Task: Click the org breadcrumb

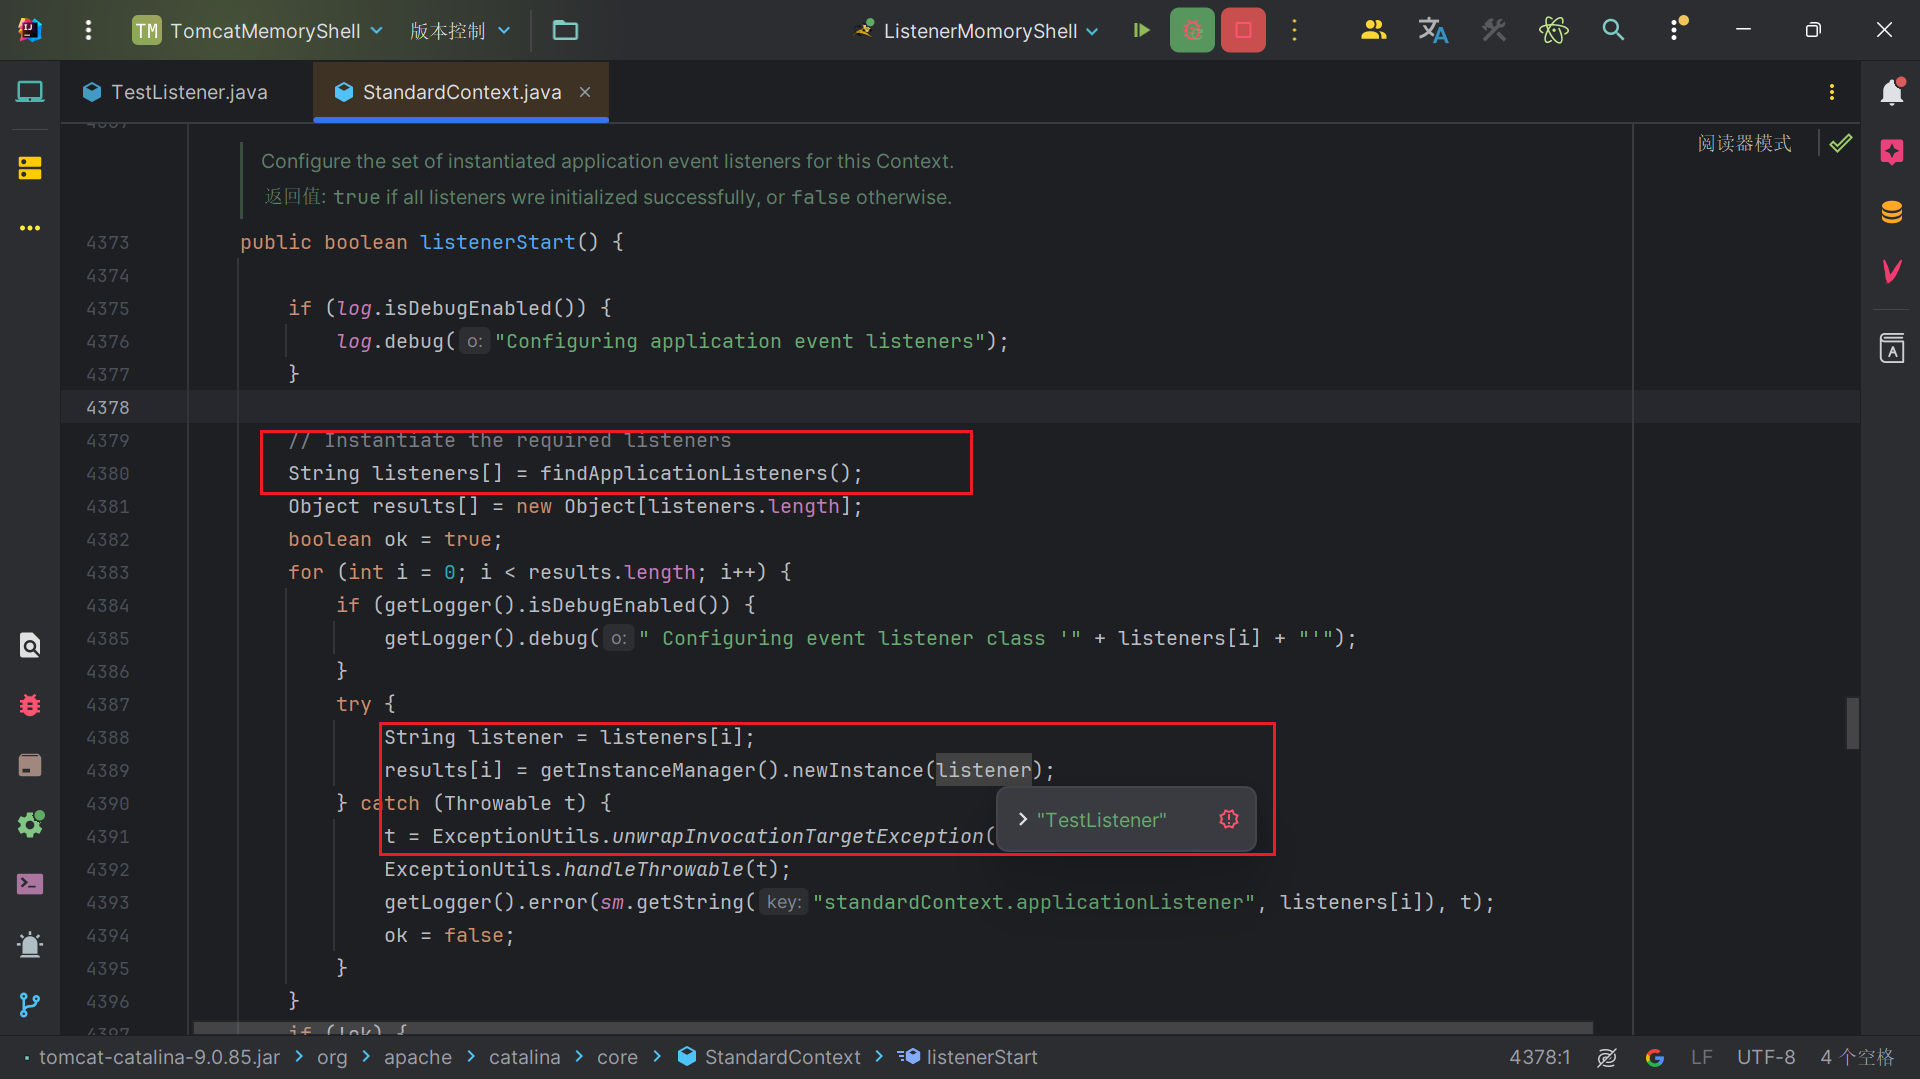Action: pos(332,1057)
